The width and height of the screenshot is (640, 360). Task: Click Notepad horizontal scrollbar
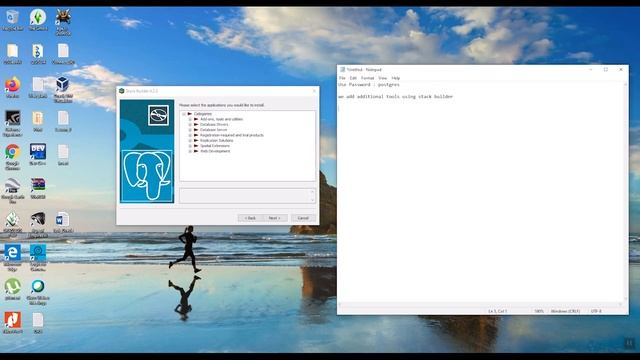pos(480,304)
